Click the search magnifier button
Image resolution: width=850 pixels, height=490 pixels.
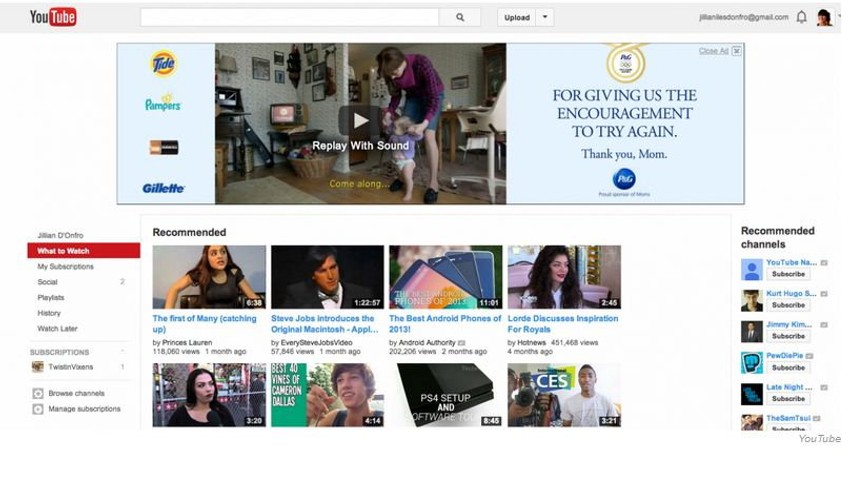pos(460,17)
